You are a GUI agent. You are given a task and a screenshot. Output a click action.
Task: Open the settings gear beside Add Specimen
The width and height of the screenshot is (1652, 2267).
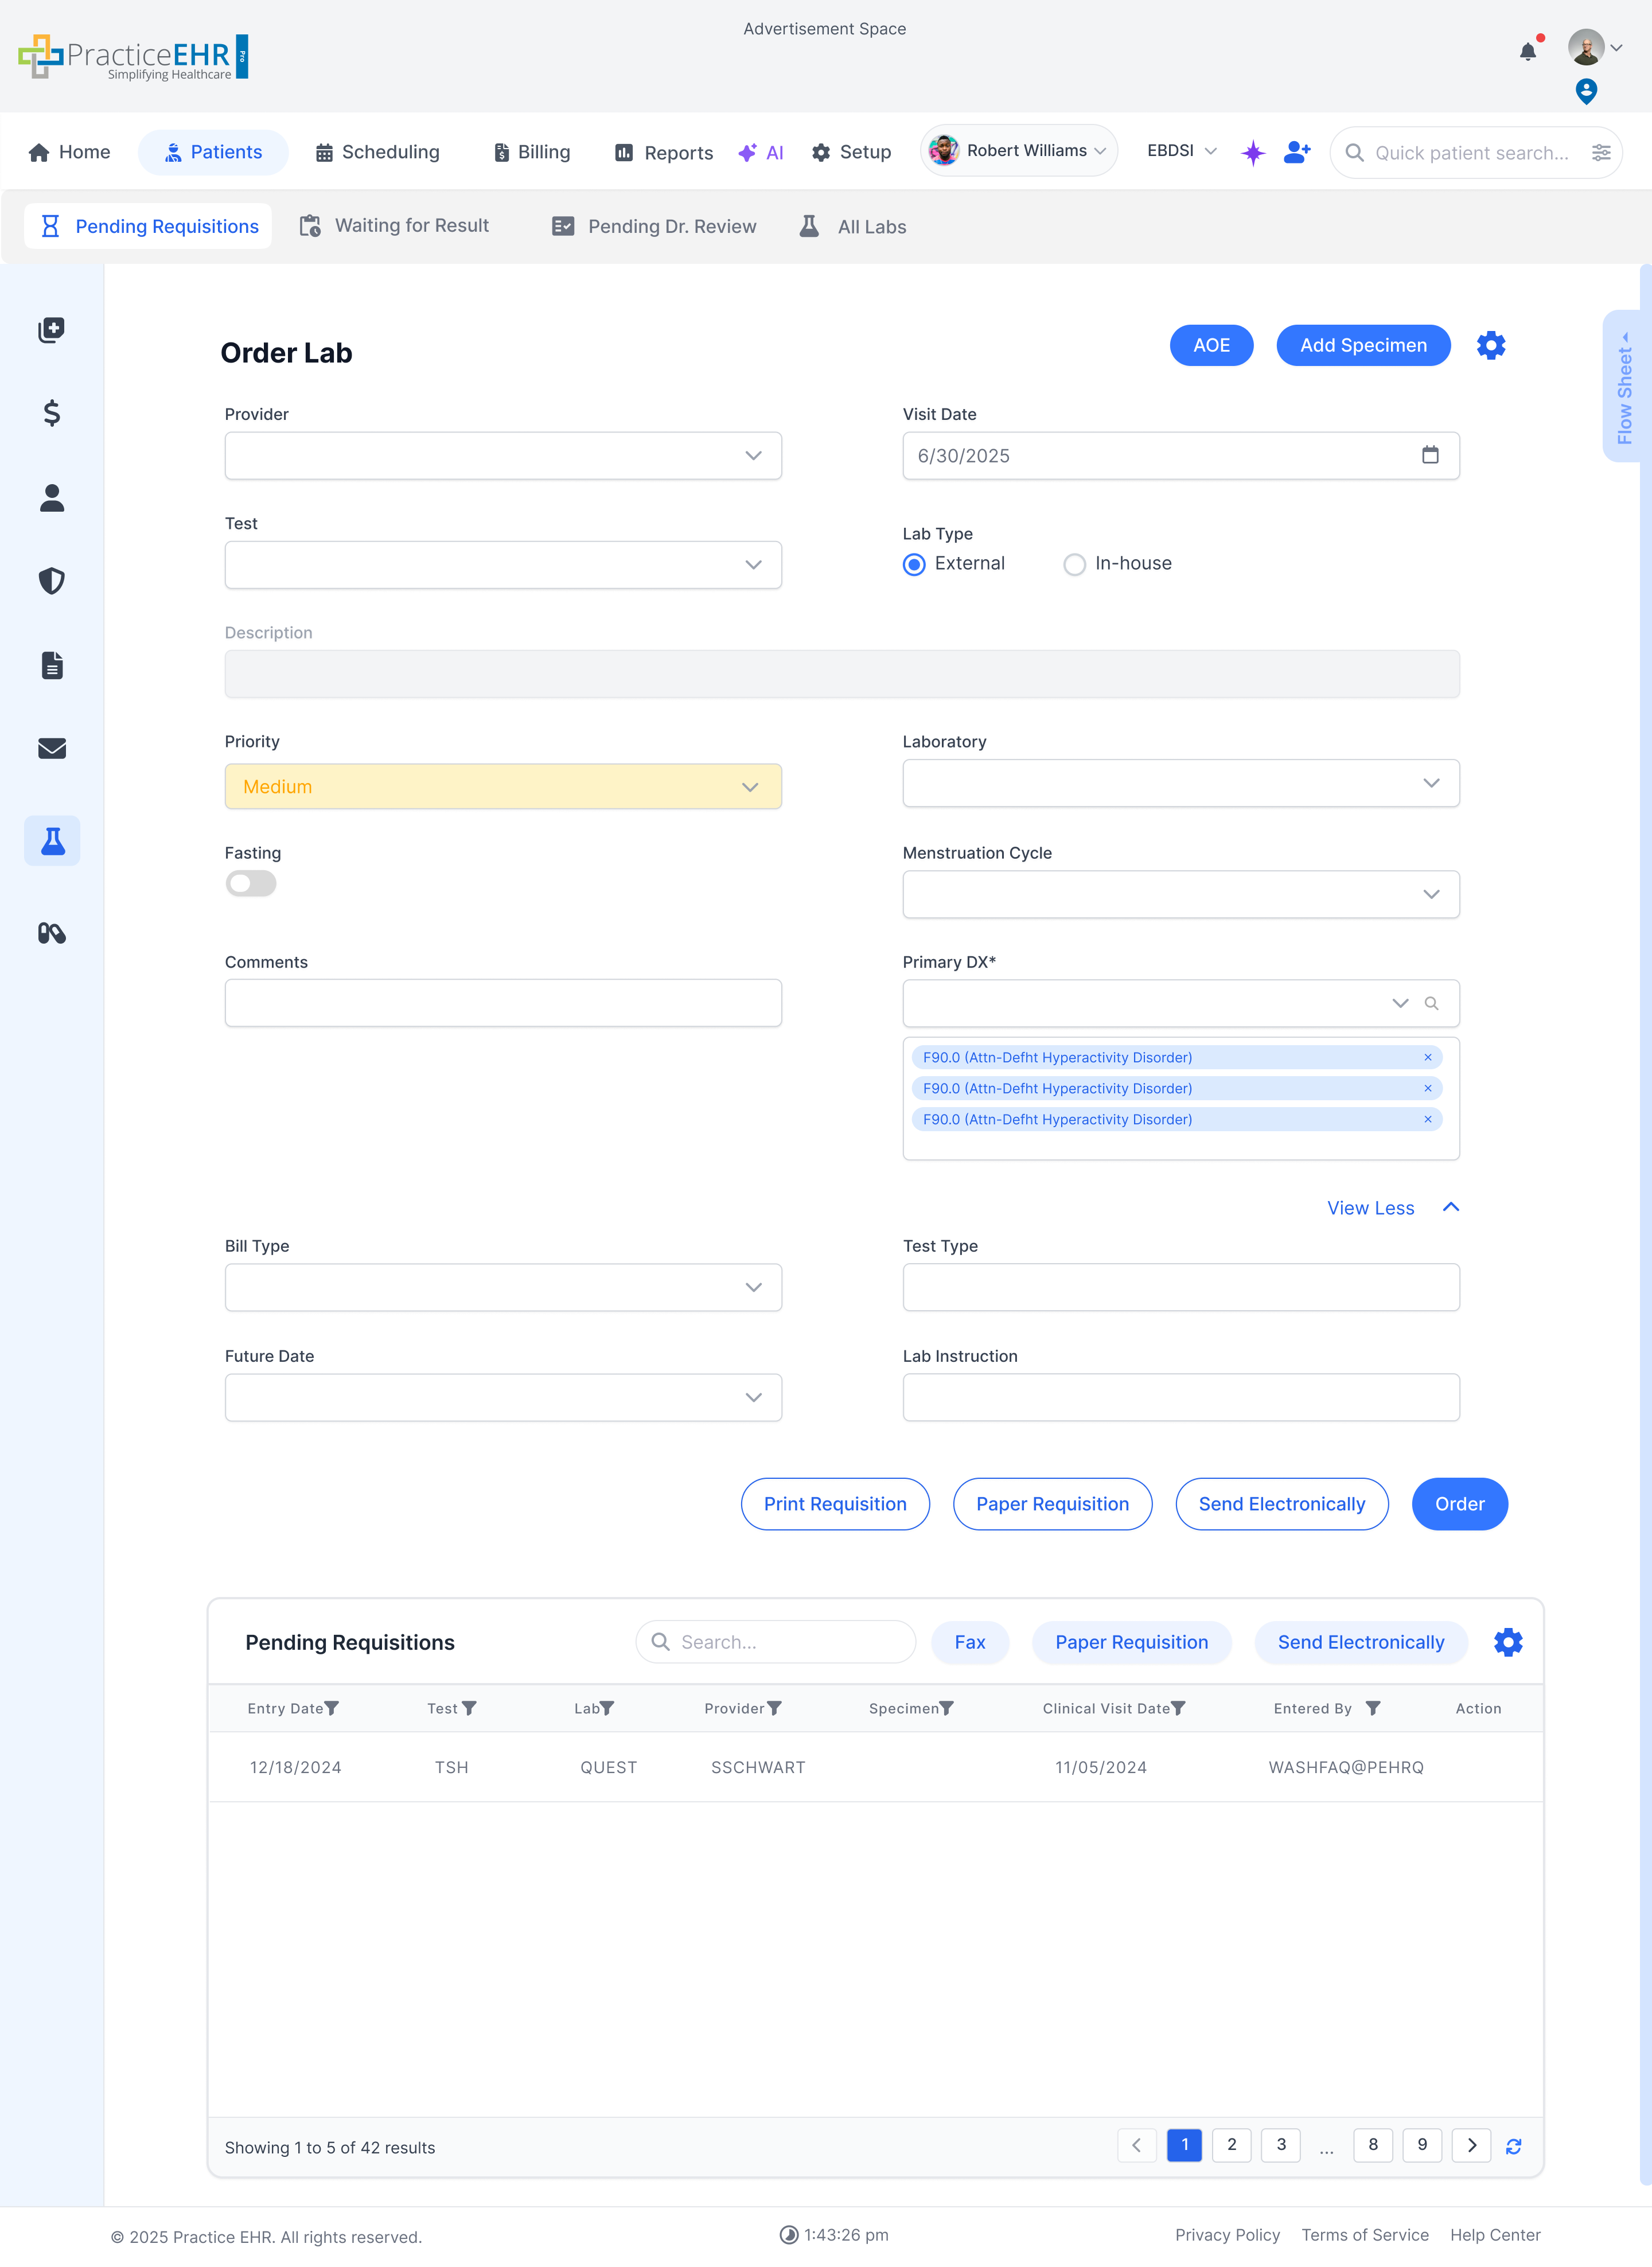pyautogui.click(x=1490, y=345)
